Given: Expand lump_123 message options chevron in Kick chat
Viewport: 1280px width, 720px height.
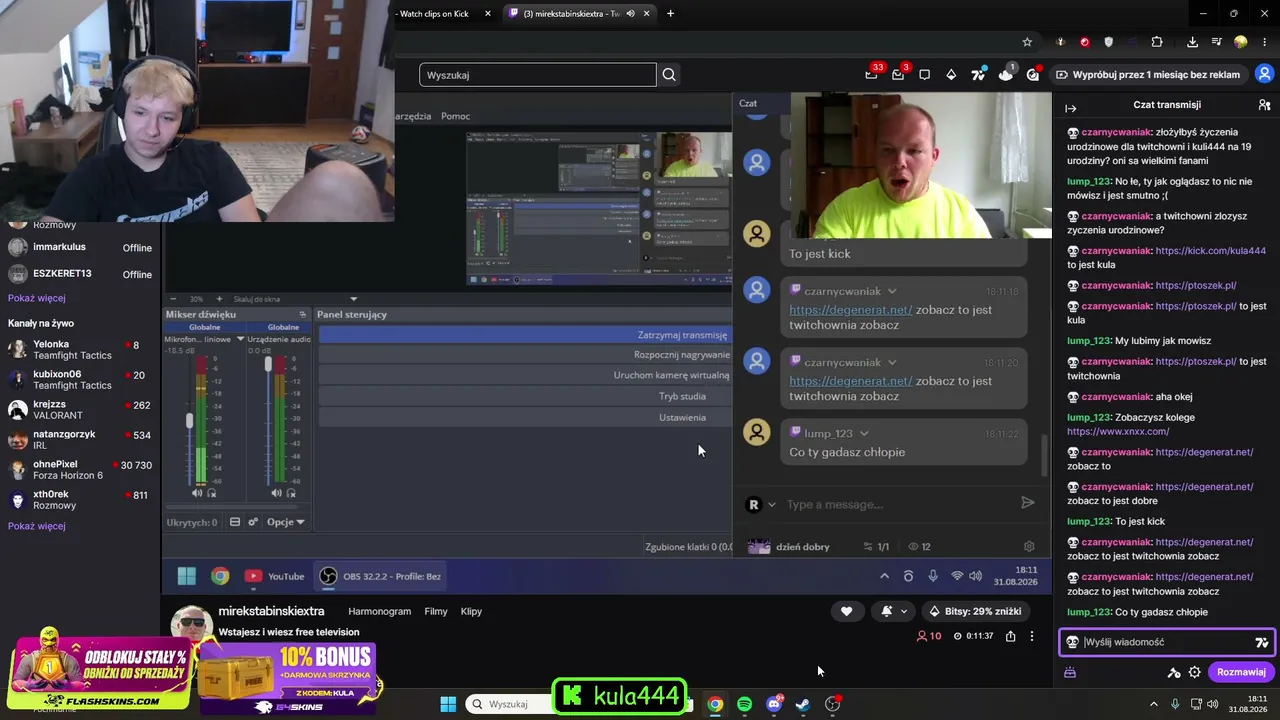Looking at the screenshot, I should [864, 433].
